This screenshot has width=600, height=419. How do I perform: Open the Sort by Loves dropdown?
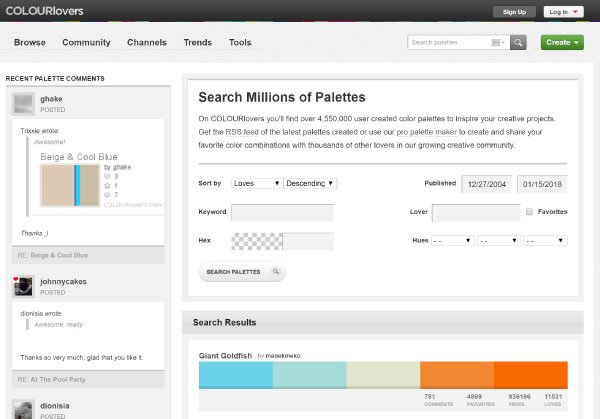(257, 183)
